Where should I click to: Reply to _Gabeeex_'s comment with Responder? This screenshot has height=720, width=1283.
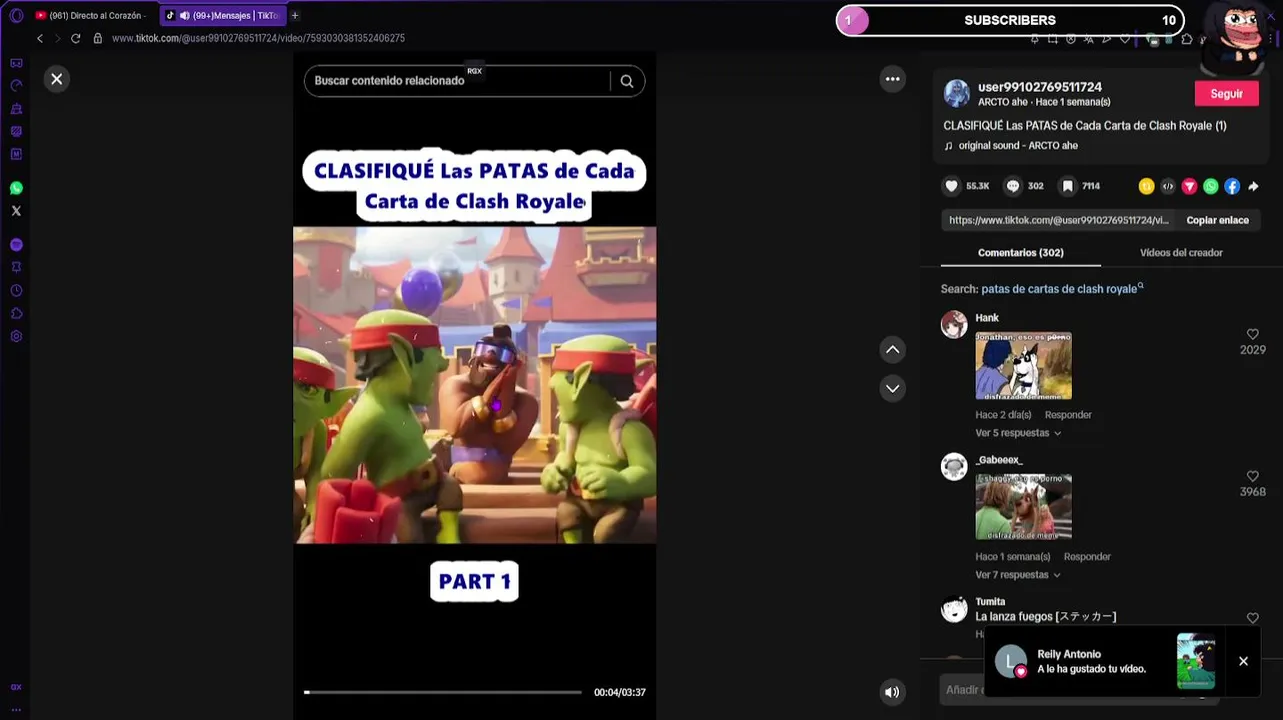tap(1087, 557)
